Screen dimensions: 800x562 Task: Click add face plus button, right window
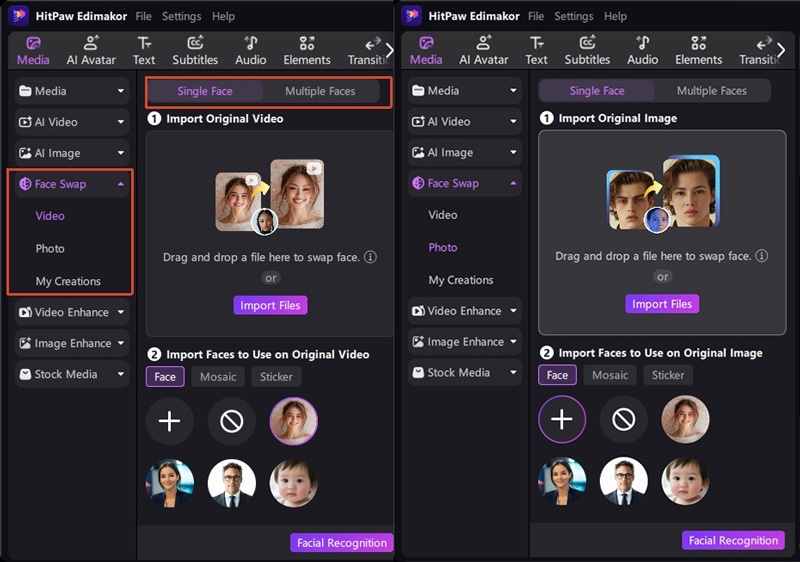pos(562,419)
